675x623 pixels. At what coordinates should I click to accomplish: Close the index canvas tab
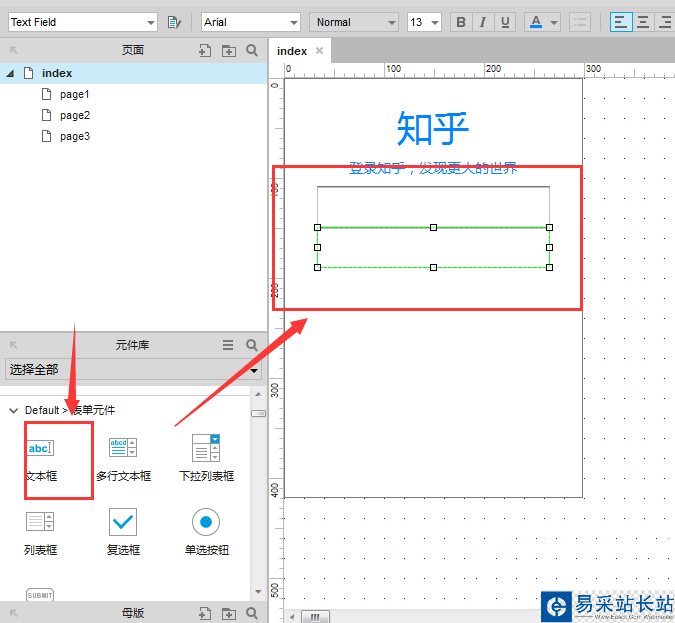point(319,51)
